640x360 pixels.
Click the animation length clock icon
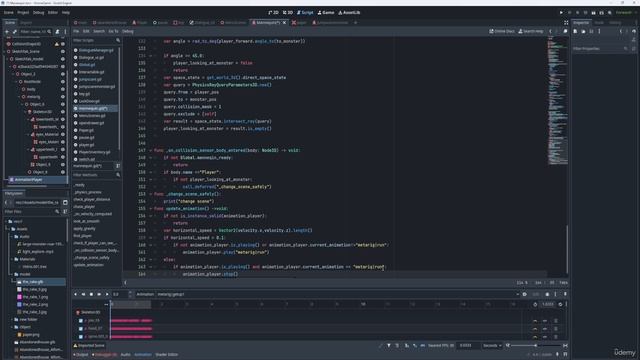535,304
